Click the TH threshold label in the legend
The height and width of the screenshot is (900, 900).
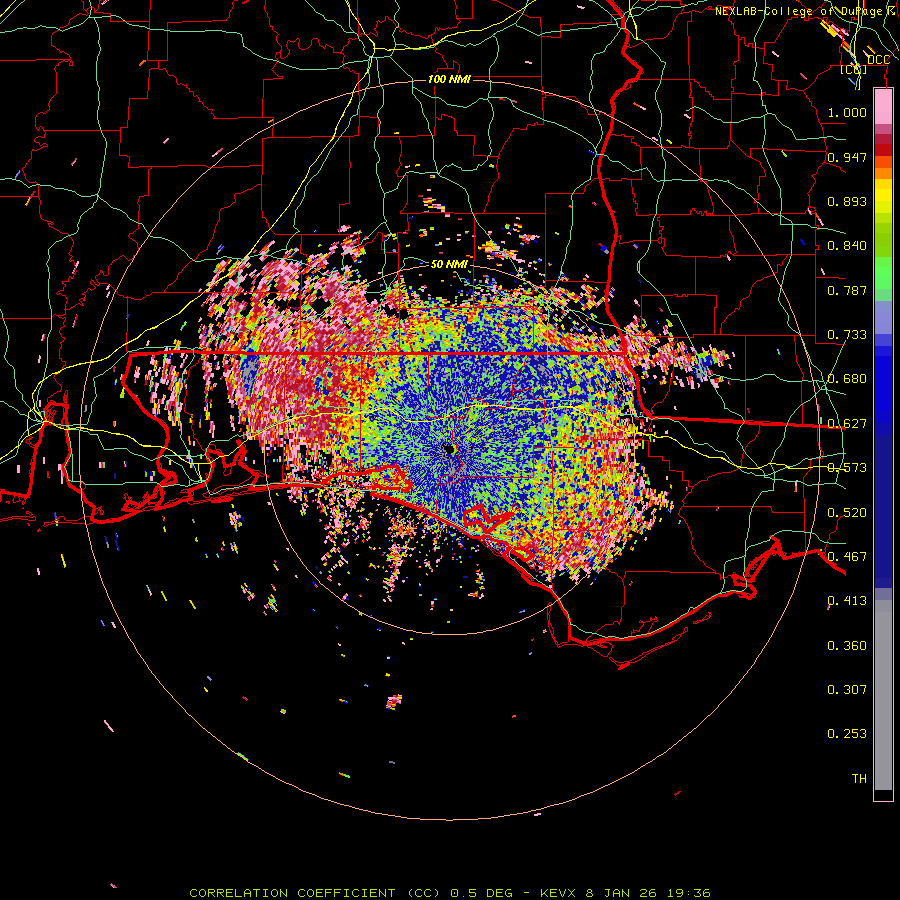pyautogui.click(x=859, y=779)
